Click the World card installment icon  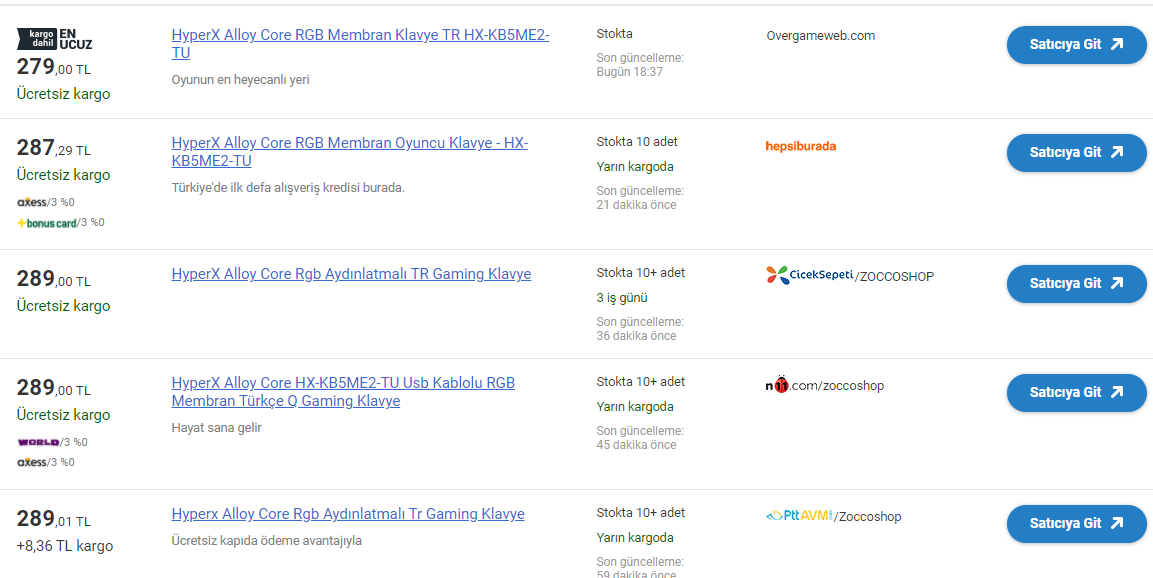38,442
